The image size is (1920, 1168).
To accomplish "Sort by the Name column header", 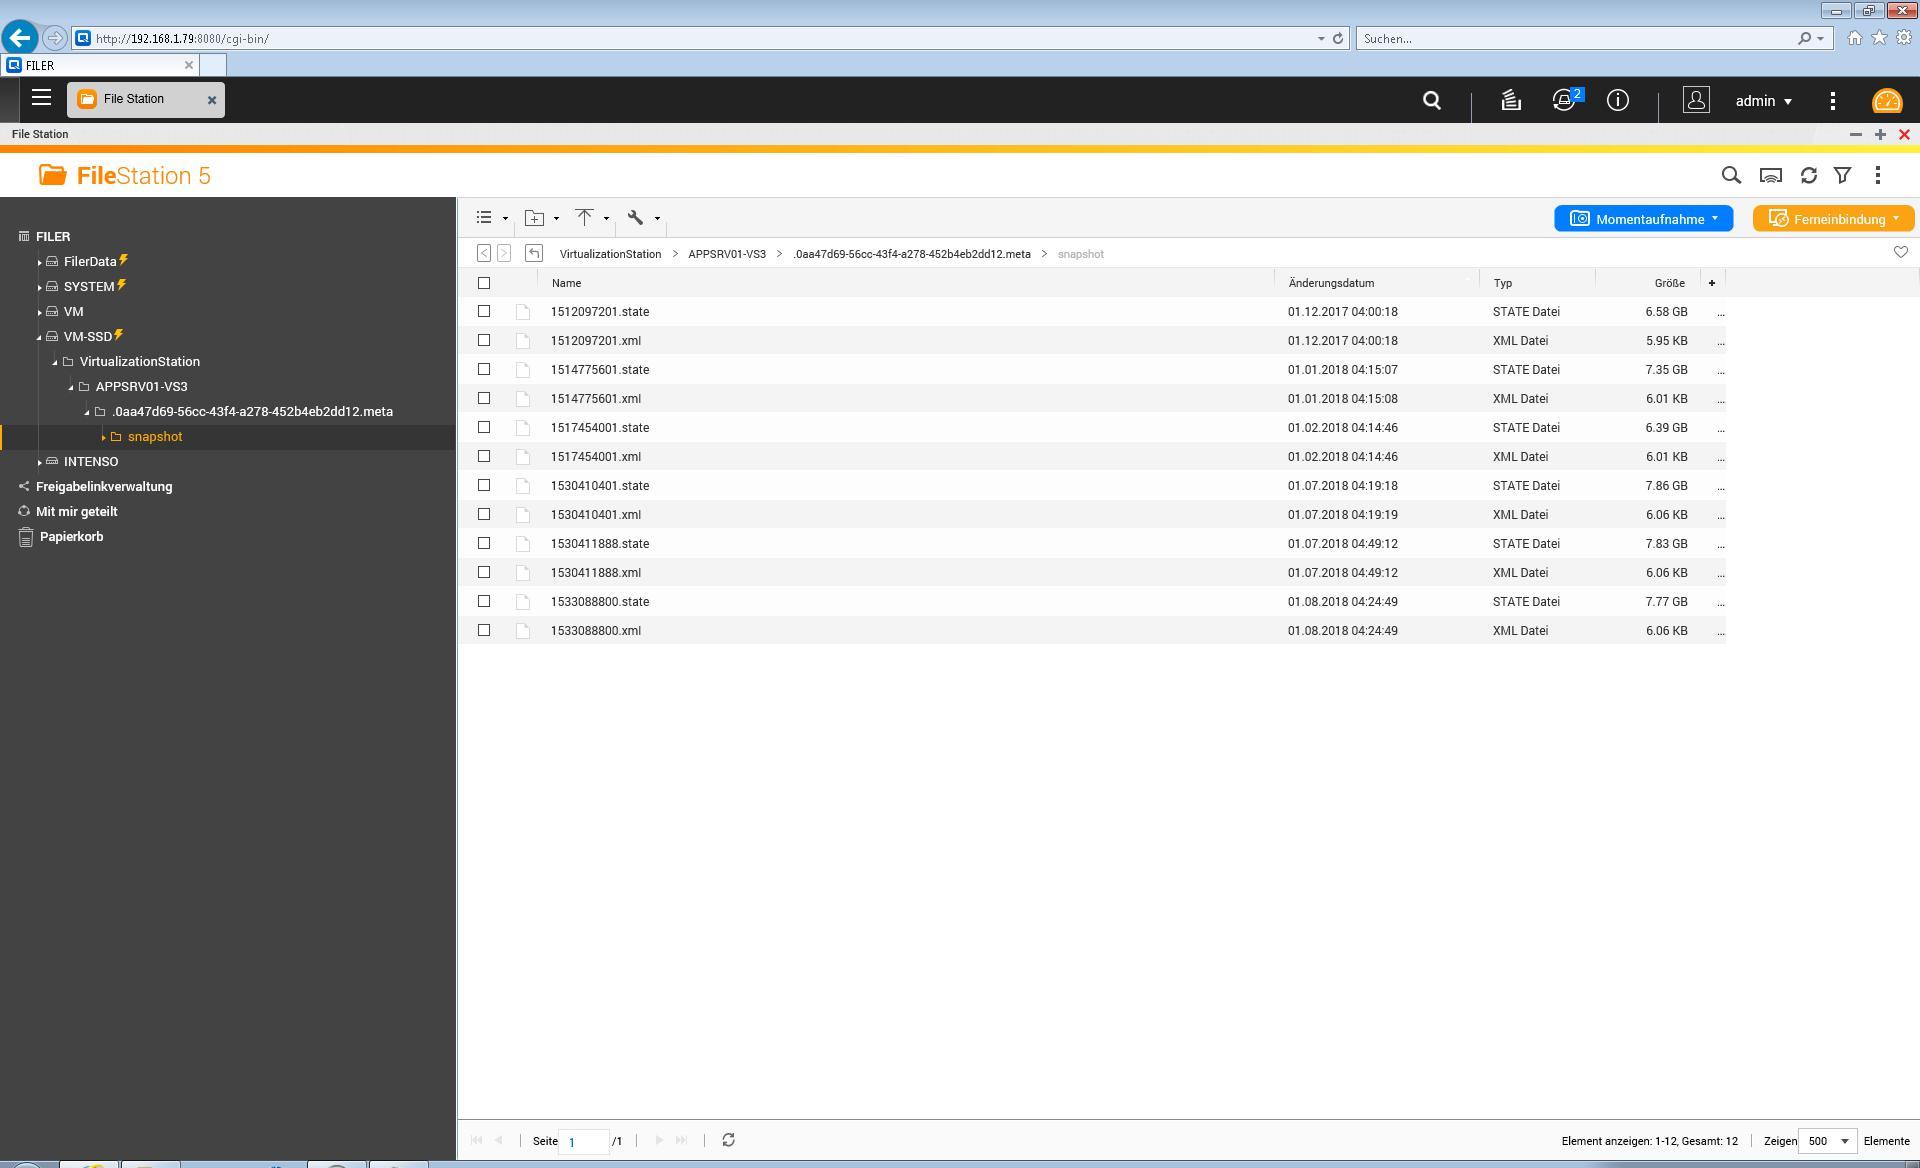I will 566,283.
